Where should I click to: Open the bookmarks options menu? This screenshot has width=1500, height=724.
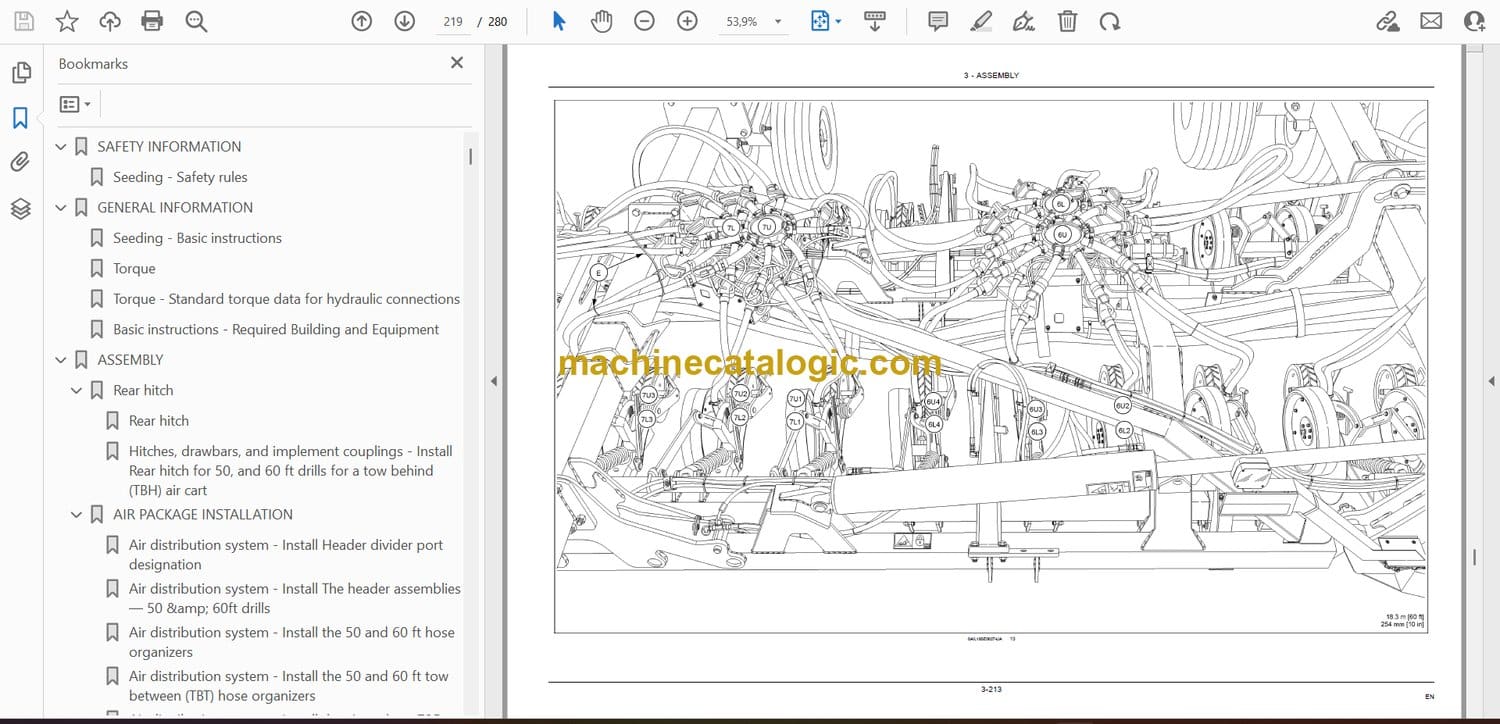click(x=75, y=104)
